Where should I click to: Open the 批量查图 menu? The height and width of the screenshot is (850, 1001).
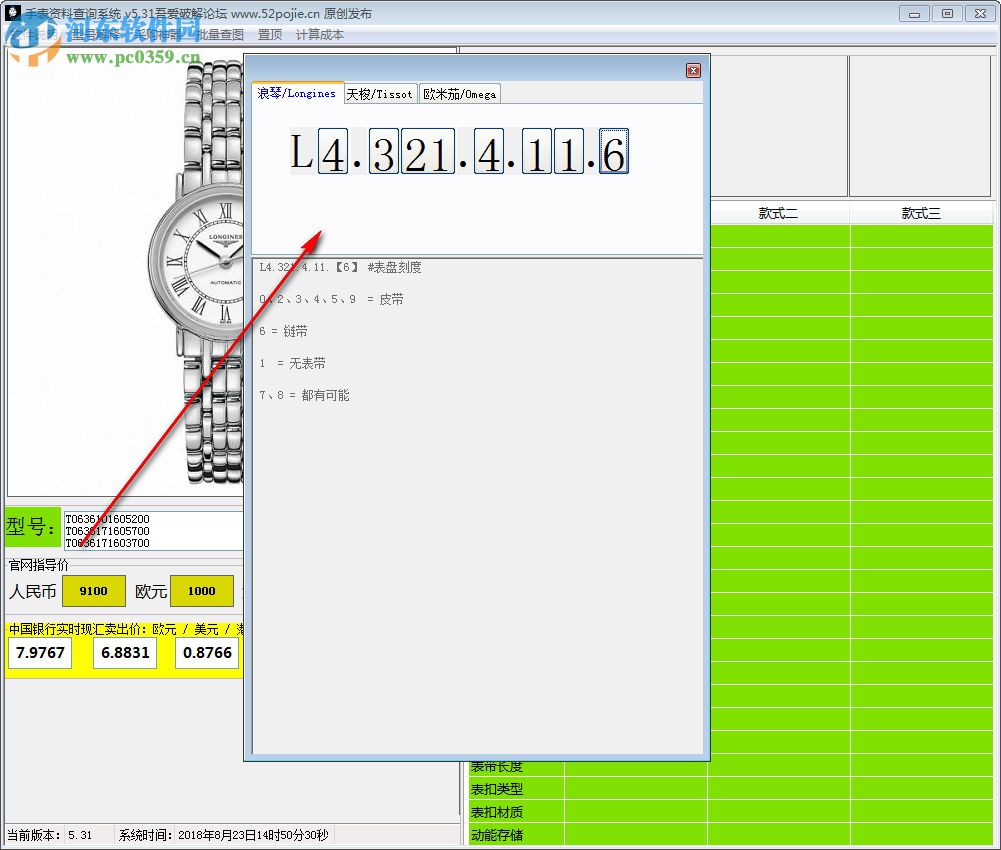(219, 35)
